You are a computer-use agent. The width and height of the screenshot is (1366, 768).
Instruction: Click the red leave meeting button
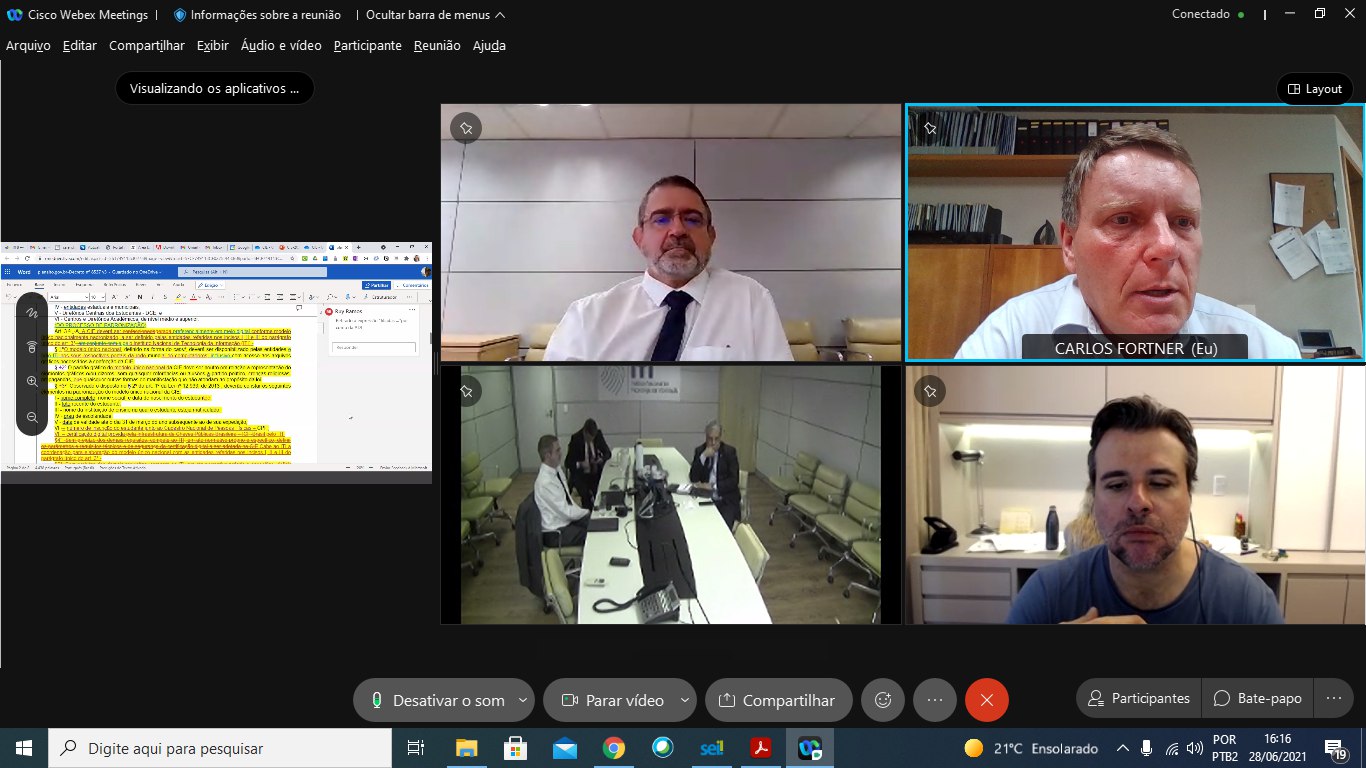[x=987, y=700]
